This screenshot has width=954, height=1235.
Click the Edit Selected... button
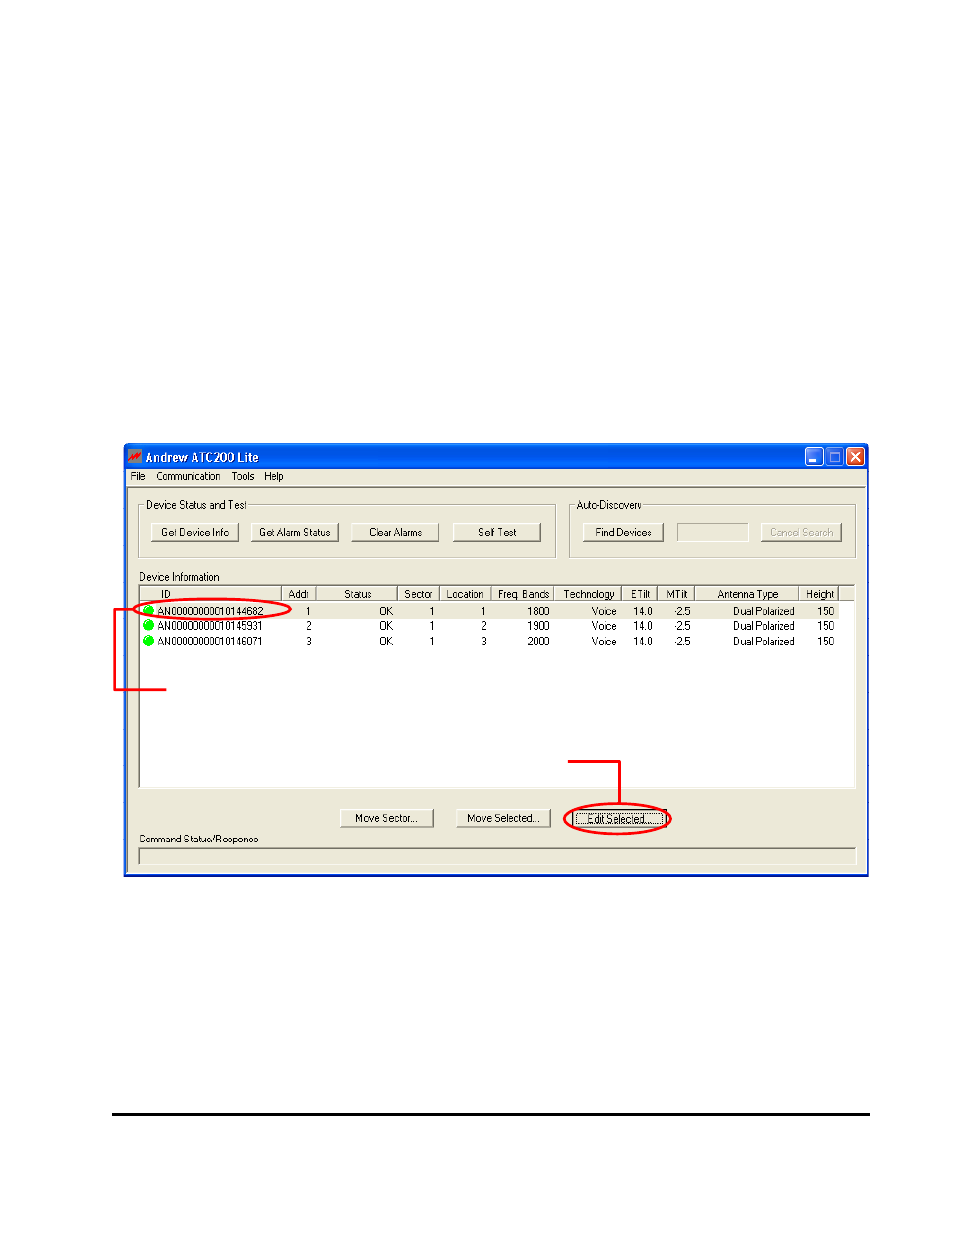click(x=619, y=819)
